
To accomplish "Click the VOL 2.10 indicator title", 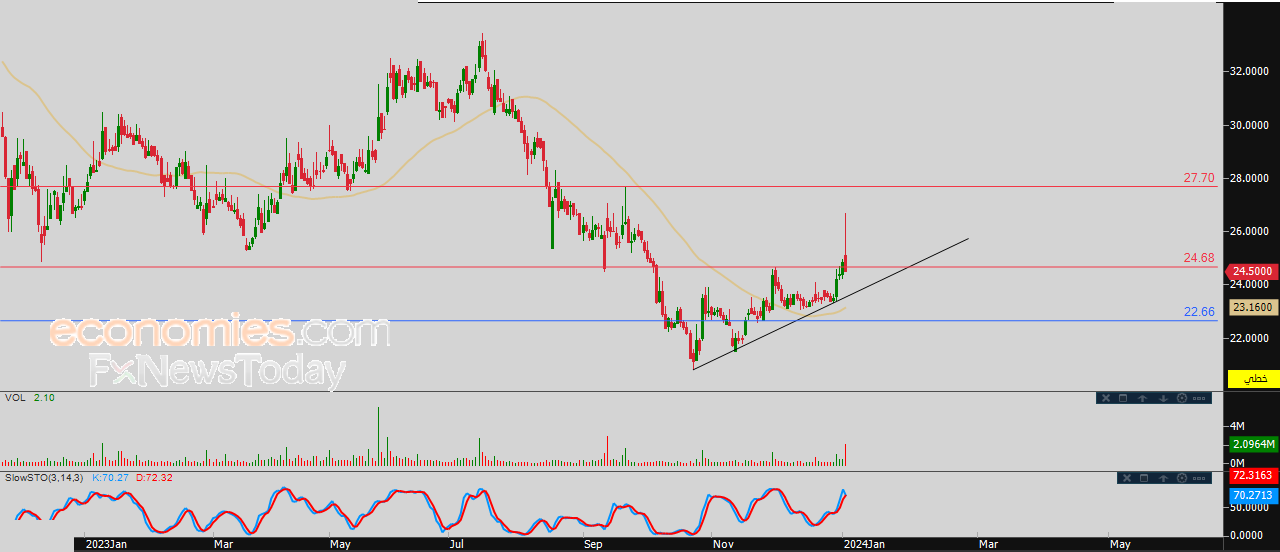I will (28, 398).
